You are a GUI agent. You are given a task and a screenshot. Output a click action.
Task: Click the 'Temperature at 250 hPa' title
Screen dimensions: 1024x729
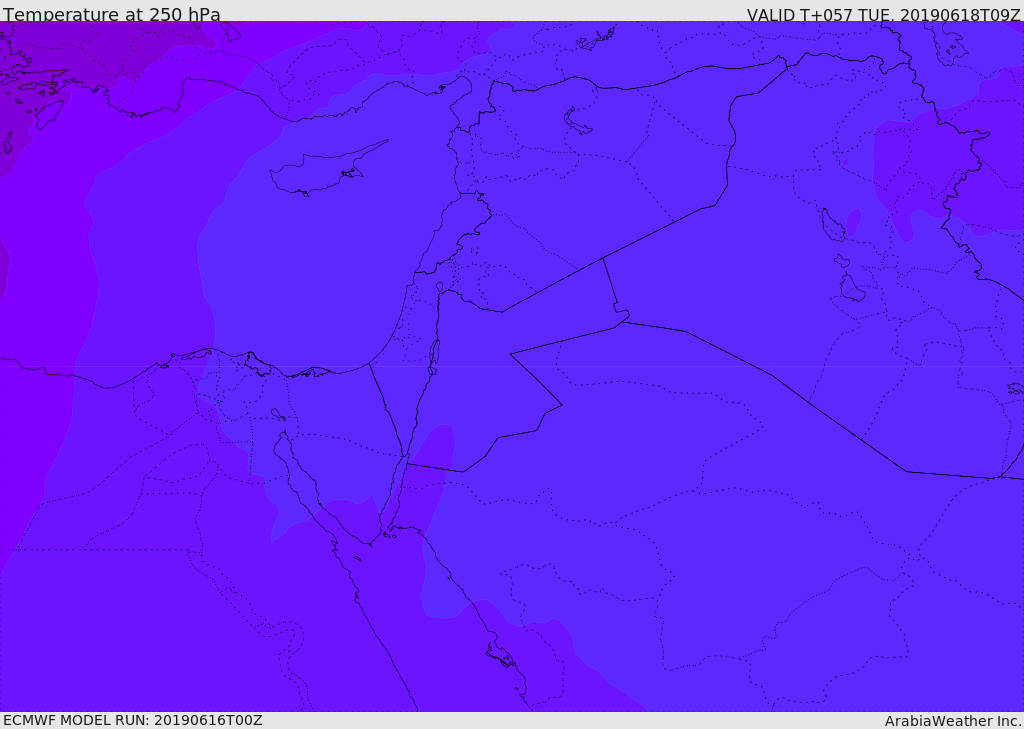coord(112,14)
